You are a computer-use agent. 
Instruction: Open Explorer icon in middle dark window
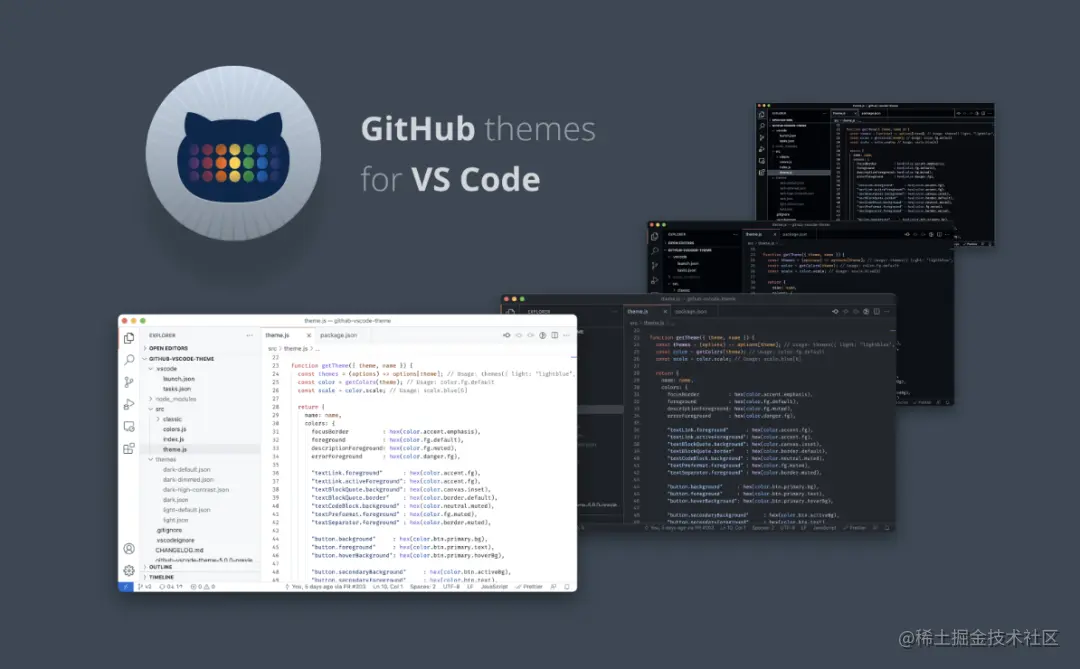click(654, 236)
